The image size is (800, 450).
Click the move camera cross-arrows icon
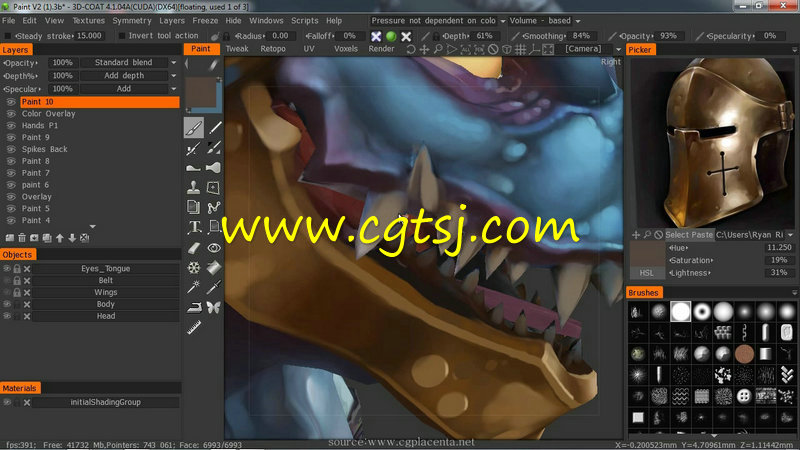coord(424,49)
